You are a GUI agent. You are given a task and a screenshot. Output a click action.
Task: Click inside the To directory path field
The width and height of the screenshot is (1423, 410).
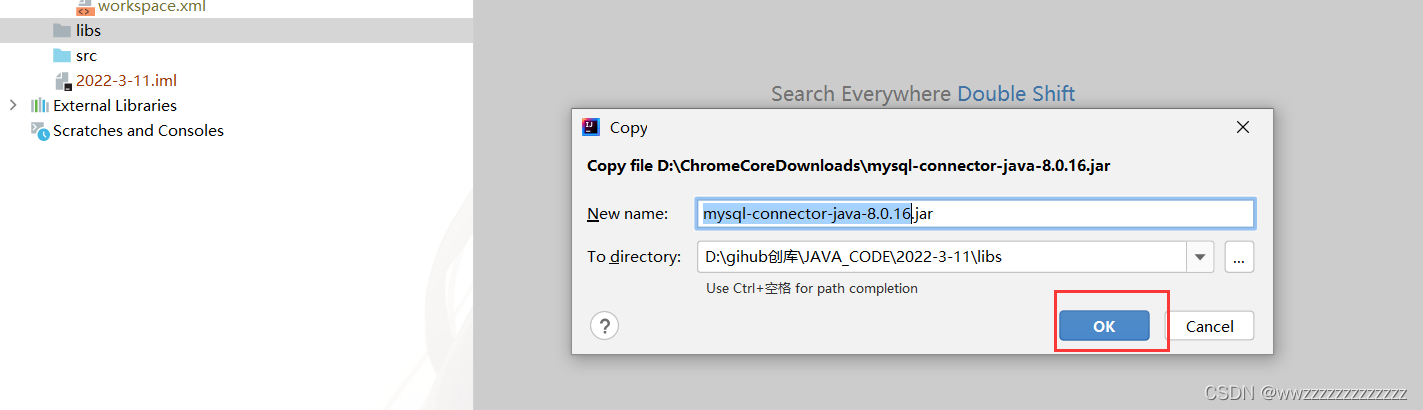click(942, 257)
